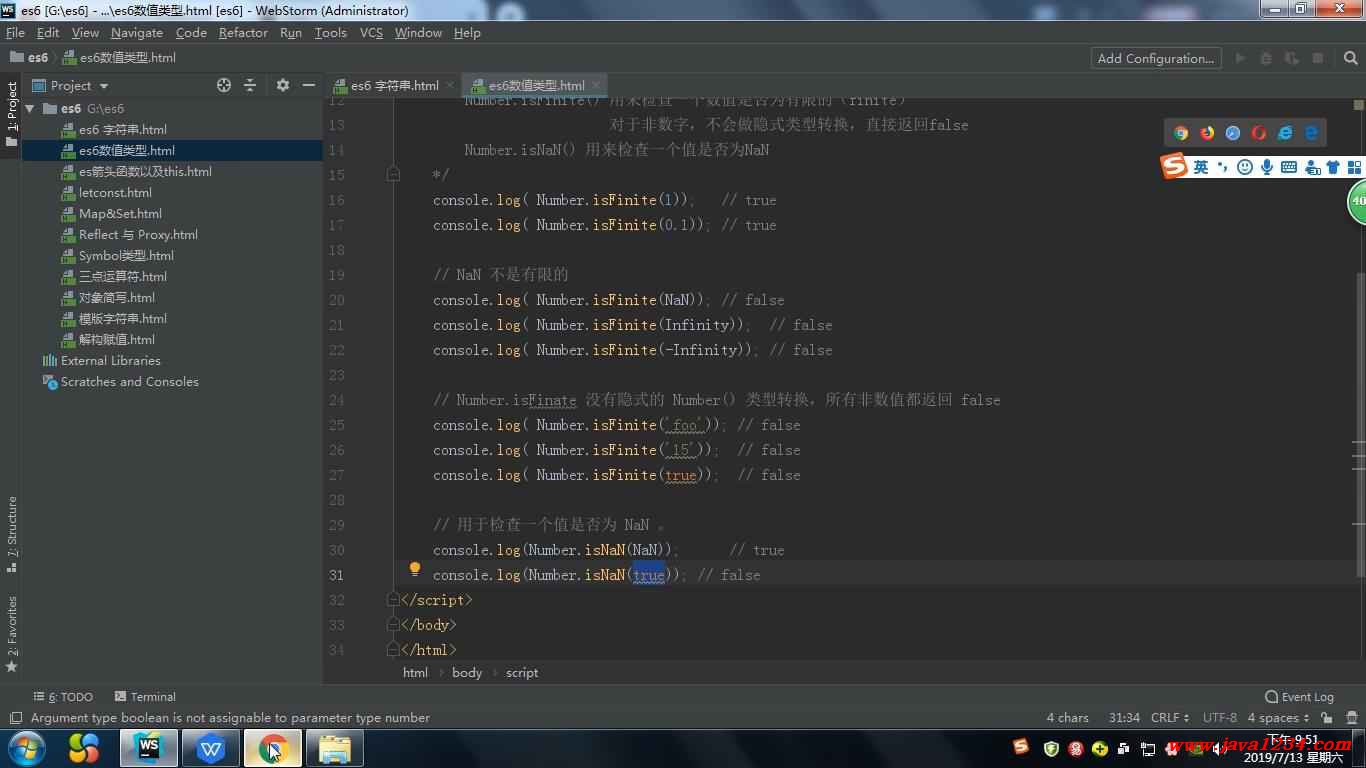Open CRLF line separator dropdown
The image size is (1366, 768).
pyautogui.click(x=1169, y=718)
